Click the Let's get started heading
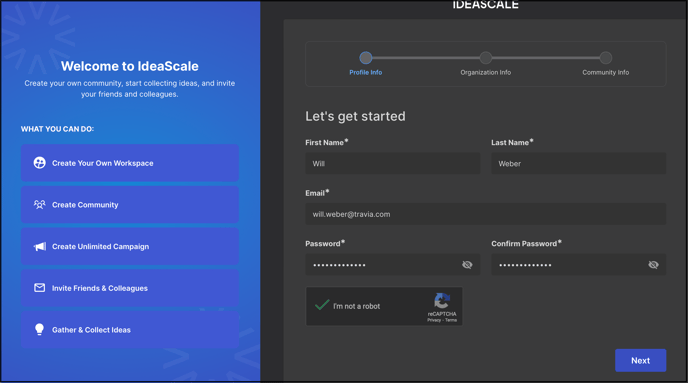688x383 pixels. tap(355, 116)
